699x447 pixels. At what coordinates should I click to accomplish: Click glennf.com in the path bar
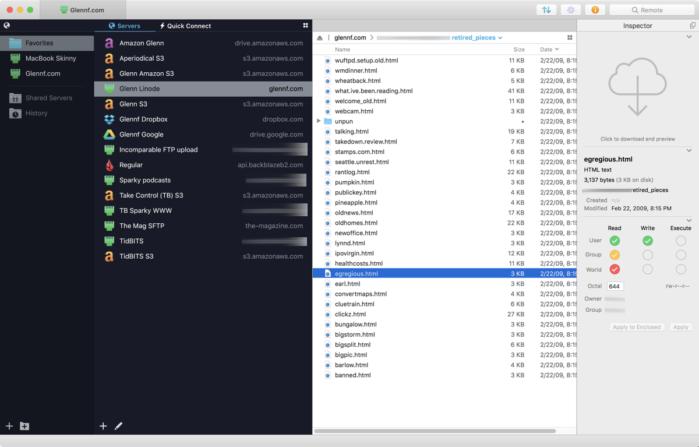click(350, 38)
